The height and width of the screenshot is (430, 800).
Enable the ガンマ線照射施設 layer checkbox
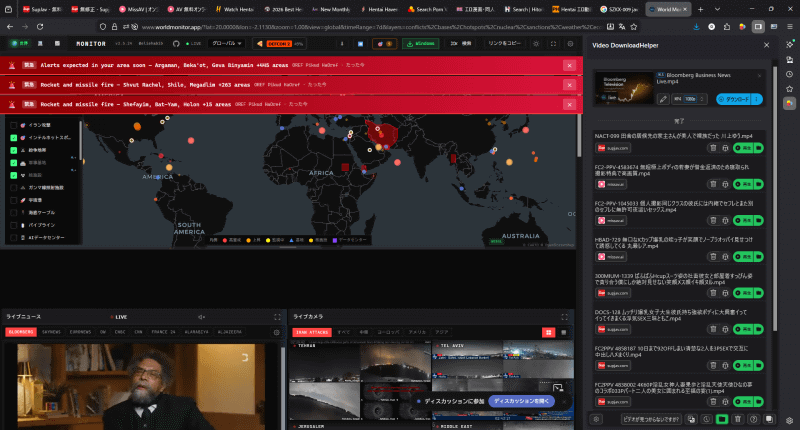pos(14,188)
